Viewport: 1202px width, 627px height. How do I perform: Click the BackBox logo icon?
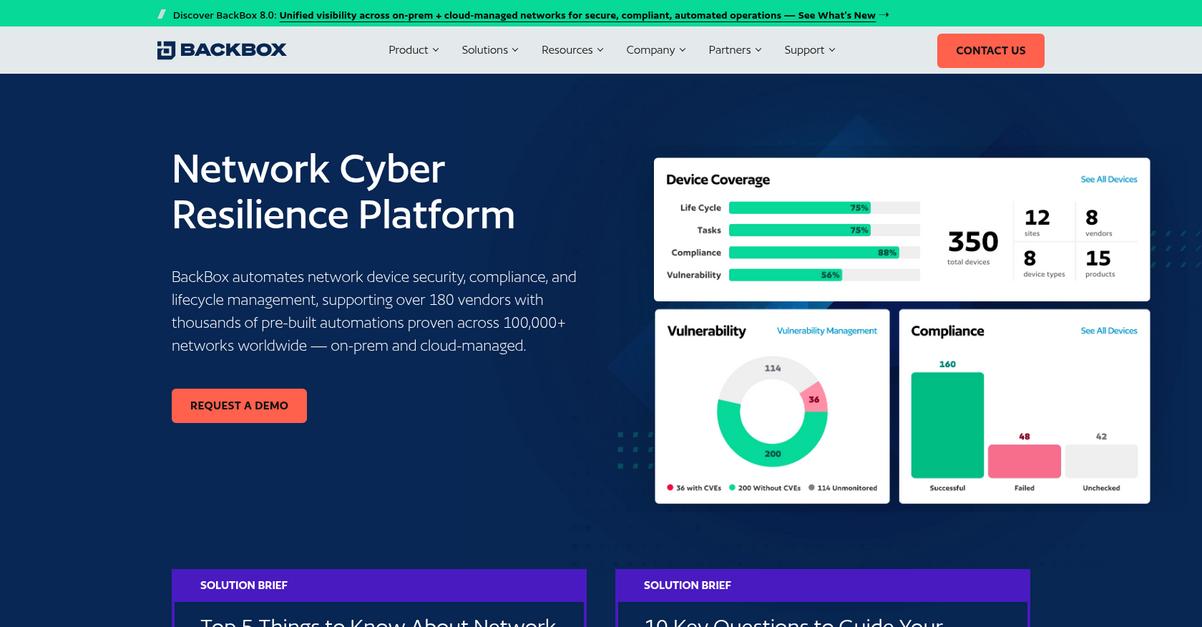pyautogui.click(x=167, y=50)
